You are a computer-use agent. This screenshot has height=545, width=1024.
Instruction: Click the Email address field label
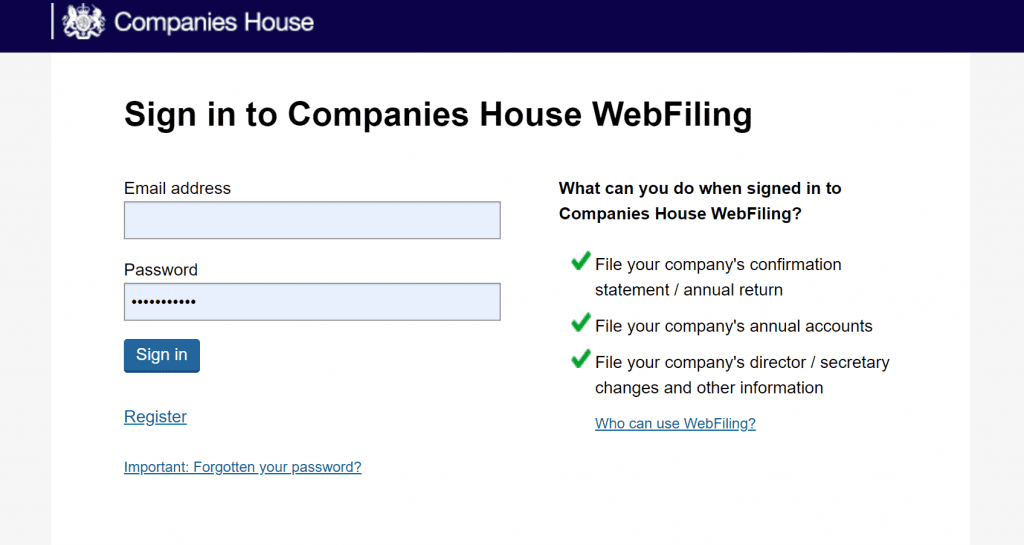pos(177,188)
